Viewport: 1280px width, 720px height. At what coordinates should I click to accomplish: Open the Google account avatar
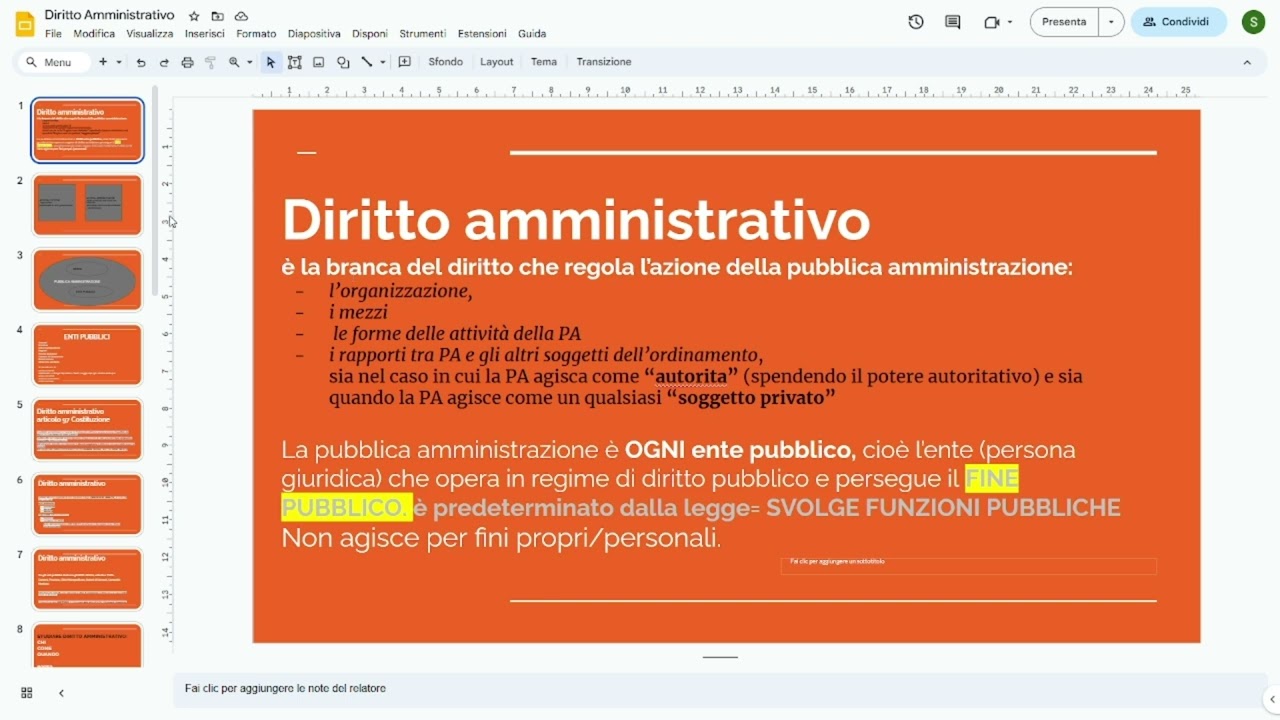[1253, 22]
